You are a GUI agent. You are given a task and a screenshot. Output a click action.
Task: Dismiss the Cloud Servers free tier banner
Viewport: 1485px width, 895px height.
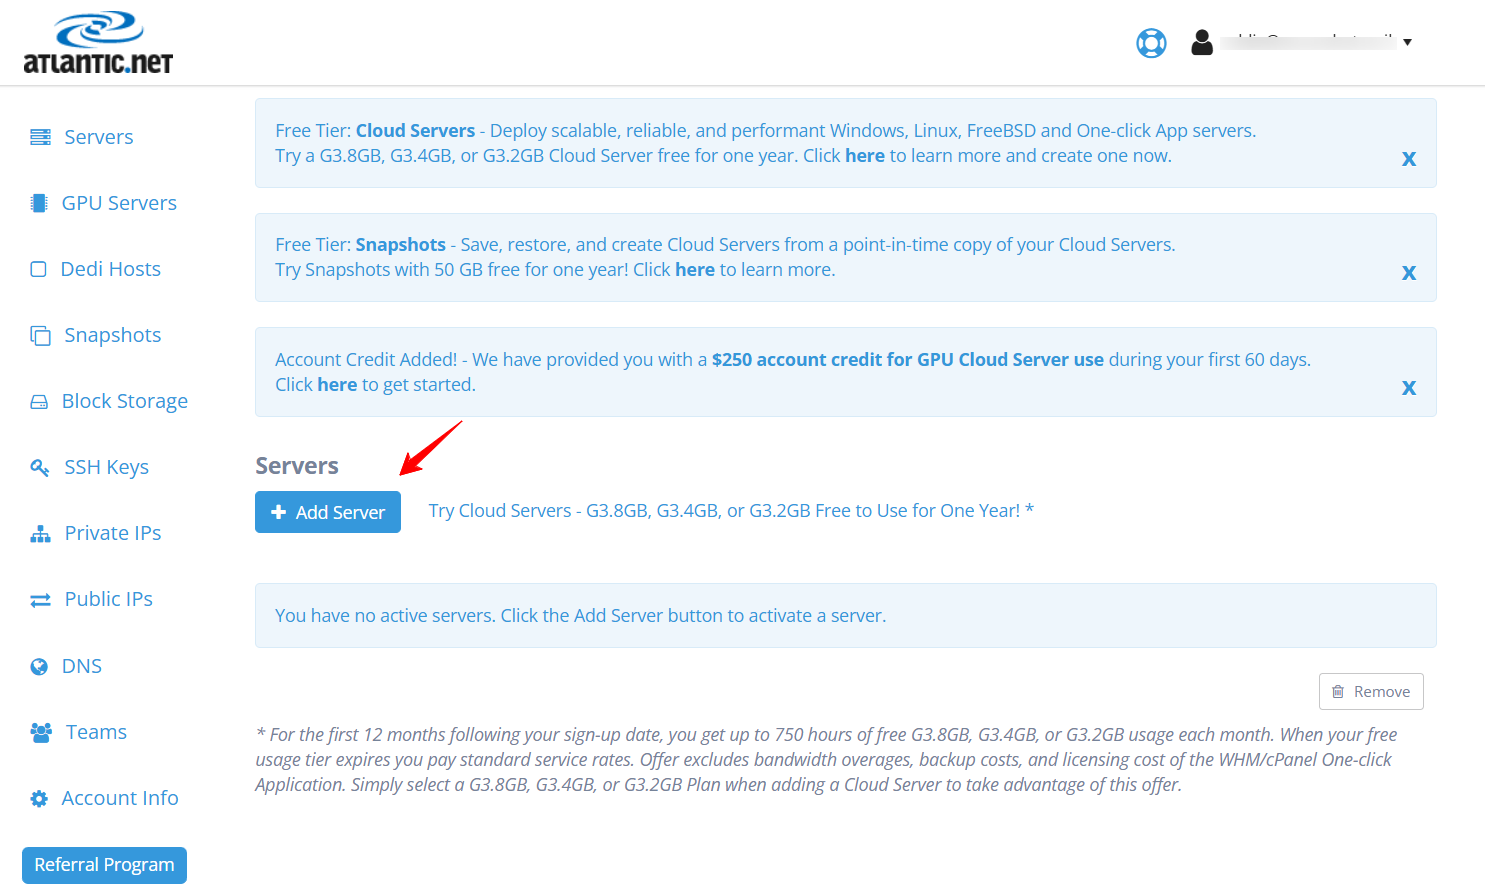click(x=1408, y=159)
